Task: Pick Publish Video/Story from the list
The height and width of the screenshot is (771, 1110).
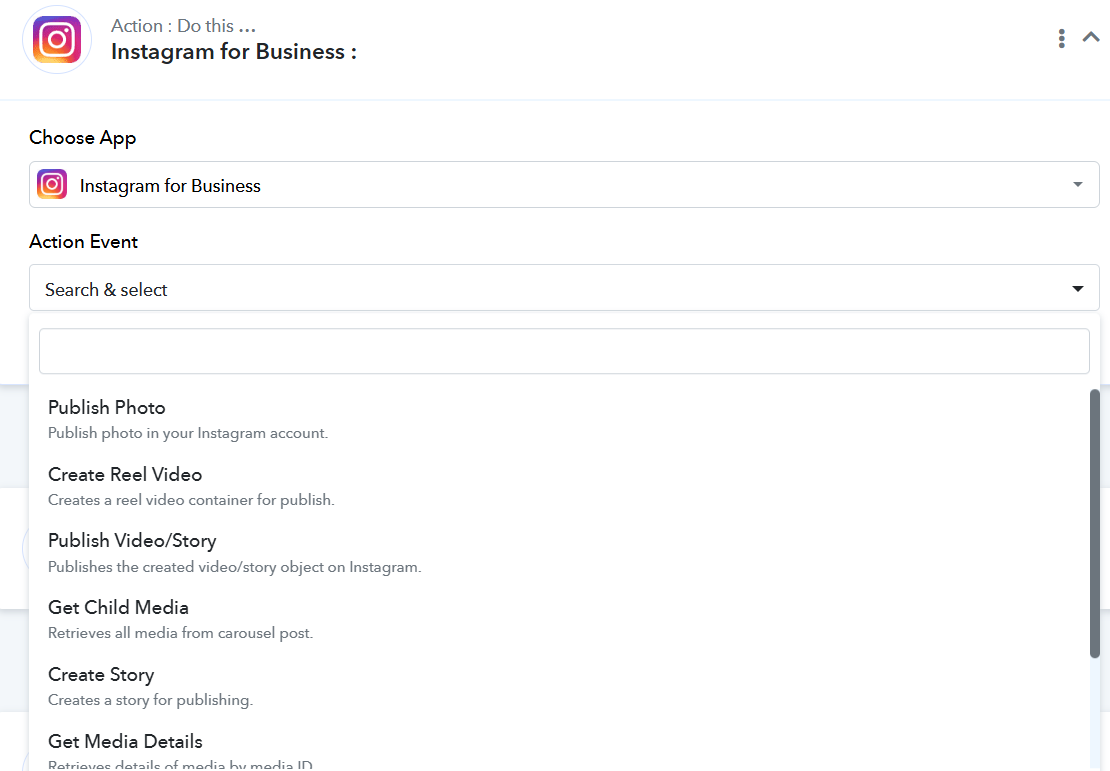Action: [132, 541]
